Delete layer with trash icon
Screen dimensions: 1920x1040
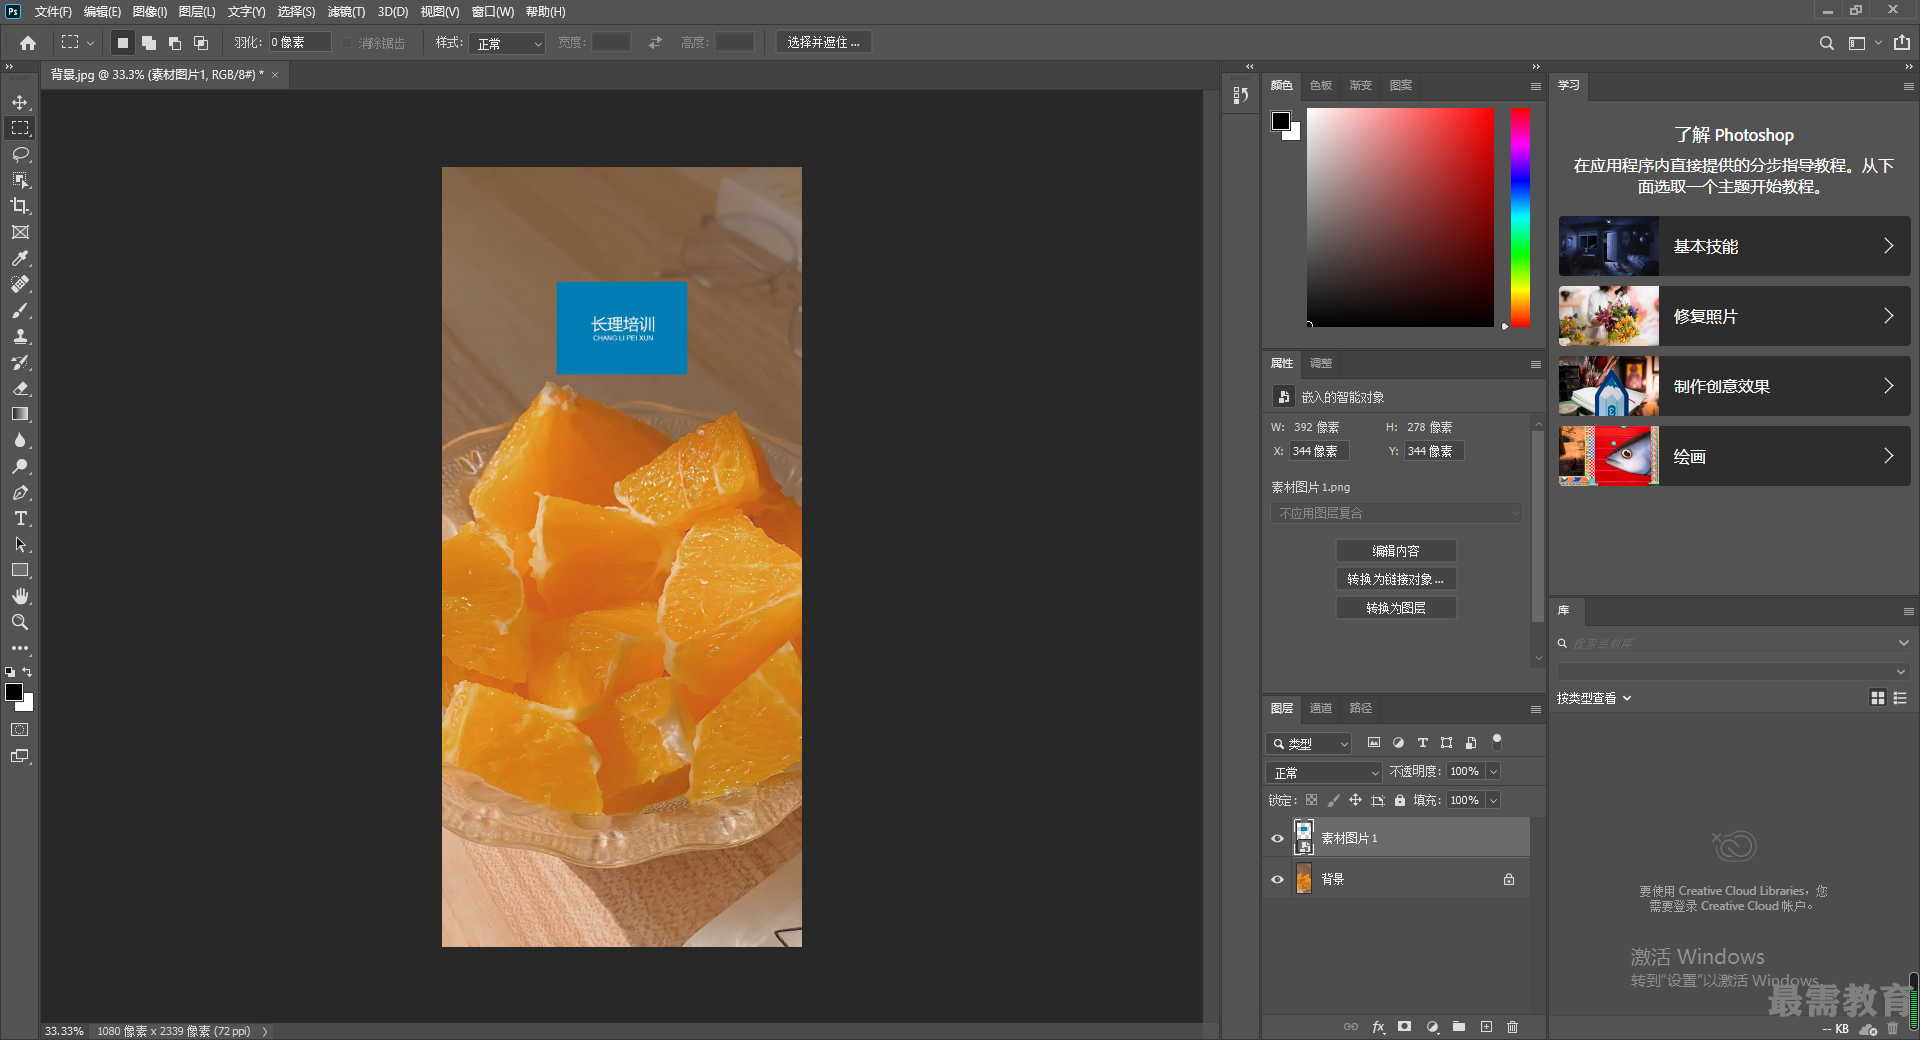coord(1512,1027)
